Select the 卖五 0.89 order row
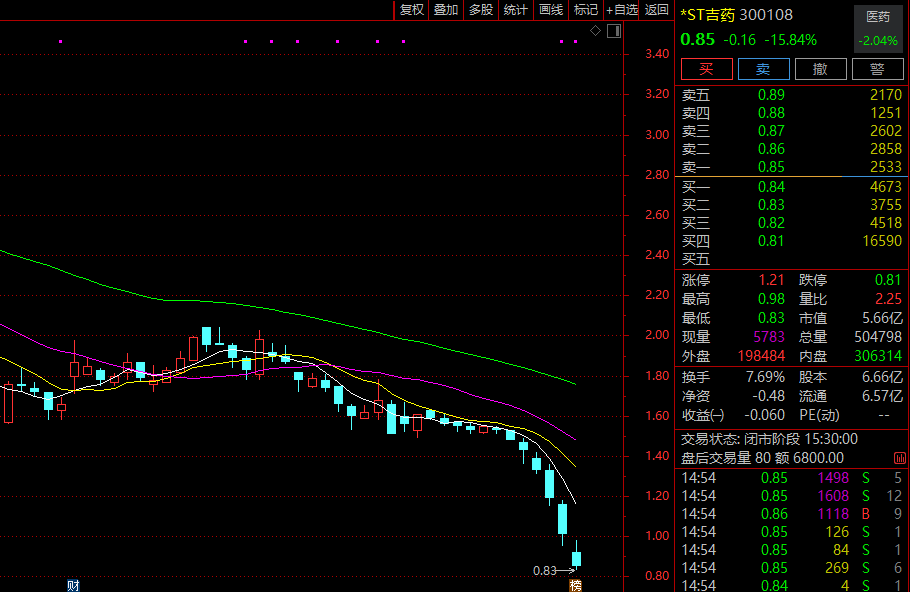Image resolution: width=910 pixels, height=592 pixels. pos(792,95)
